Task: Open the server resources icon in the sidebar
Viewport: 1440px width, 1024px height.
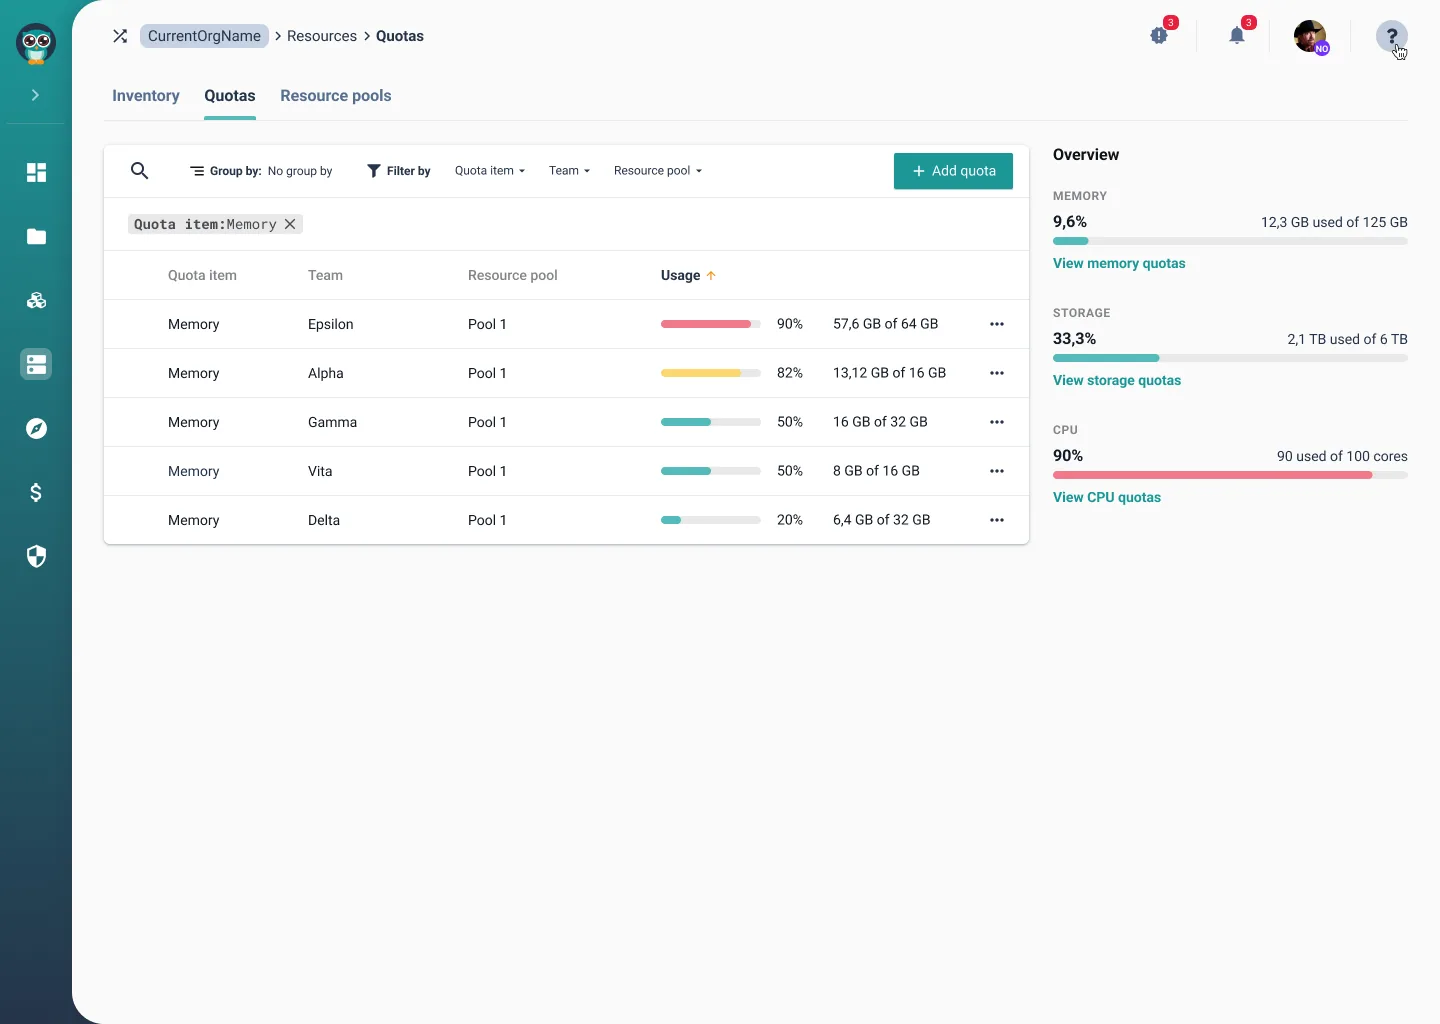Action: (36, 364)
